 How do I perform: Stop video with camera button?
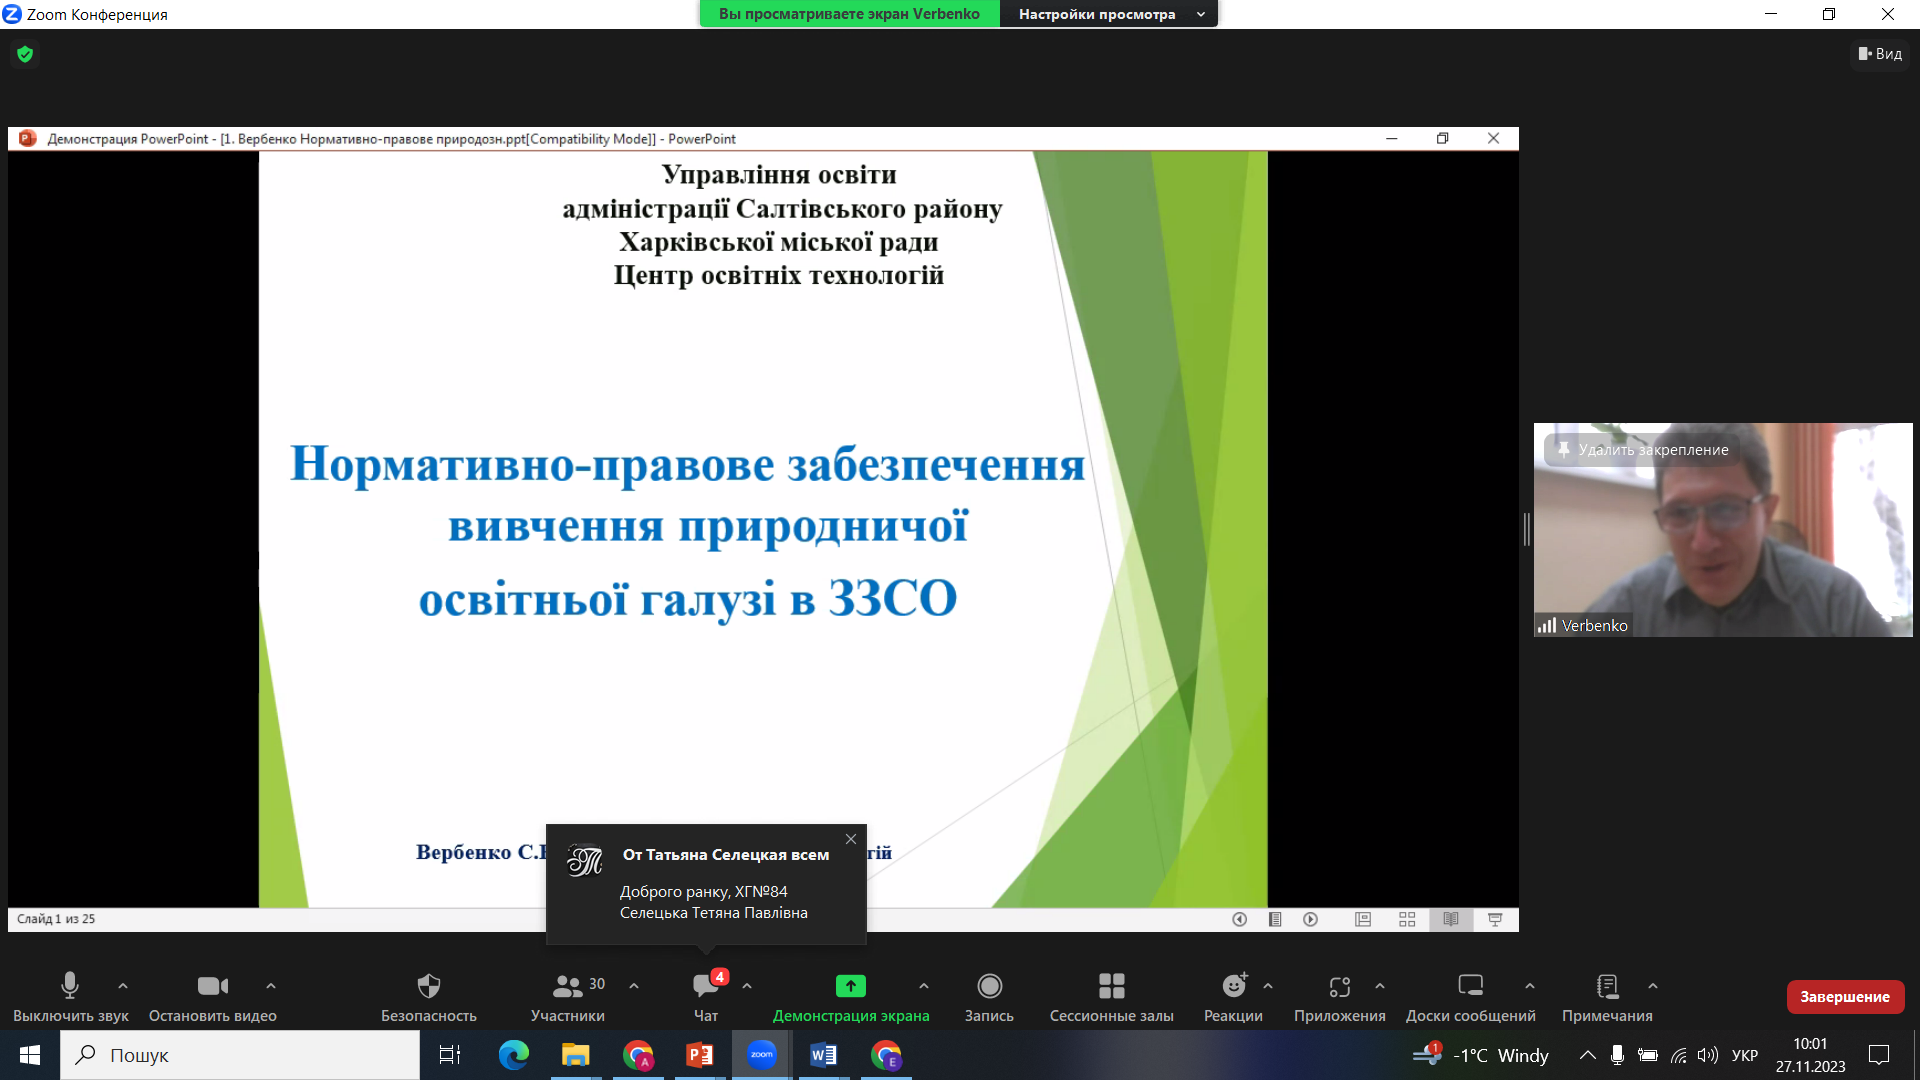[212, 987]
